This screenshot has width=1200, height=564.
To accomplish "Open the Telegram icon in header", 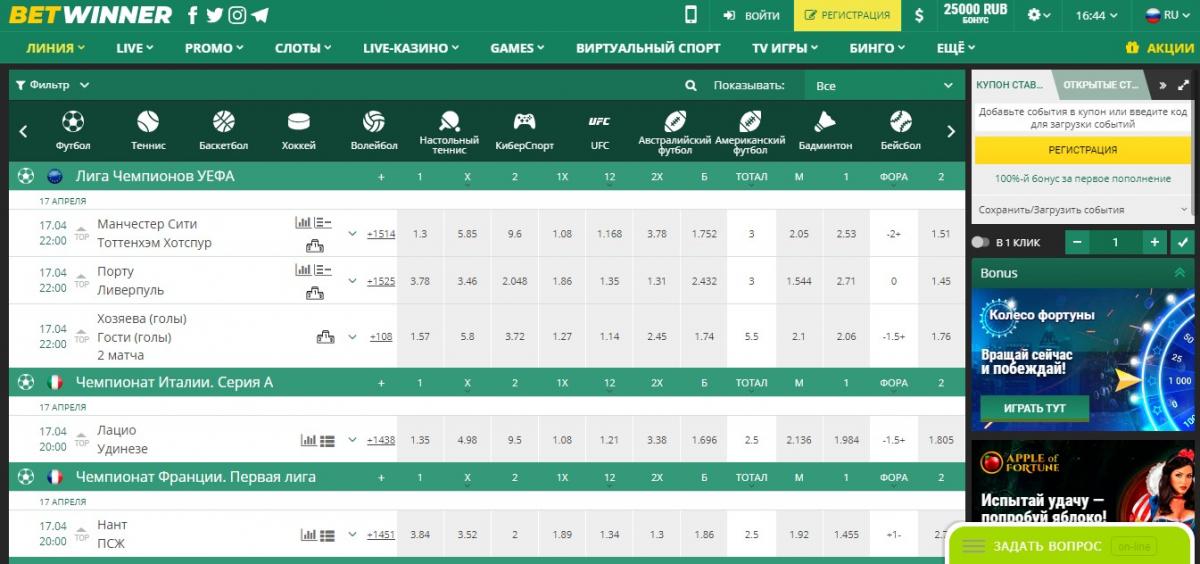I will tap(260, 15).
